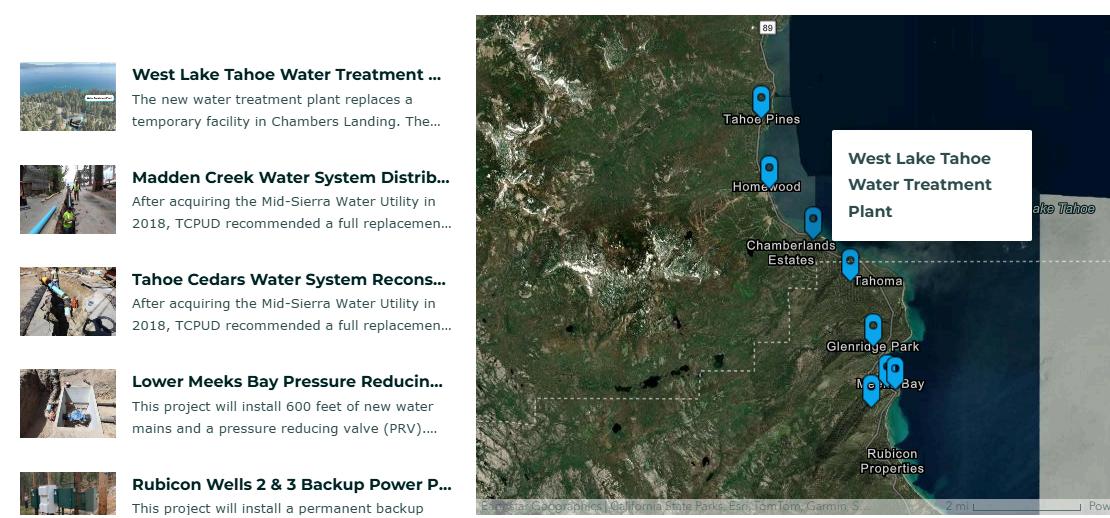
Task: Click the Madden Creek 'After acquiring the Mid-Sierra' description
Action: pyautogui.click(x=292, y=212)
